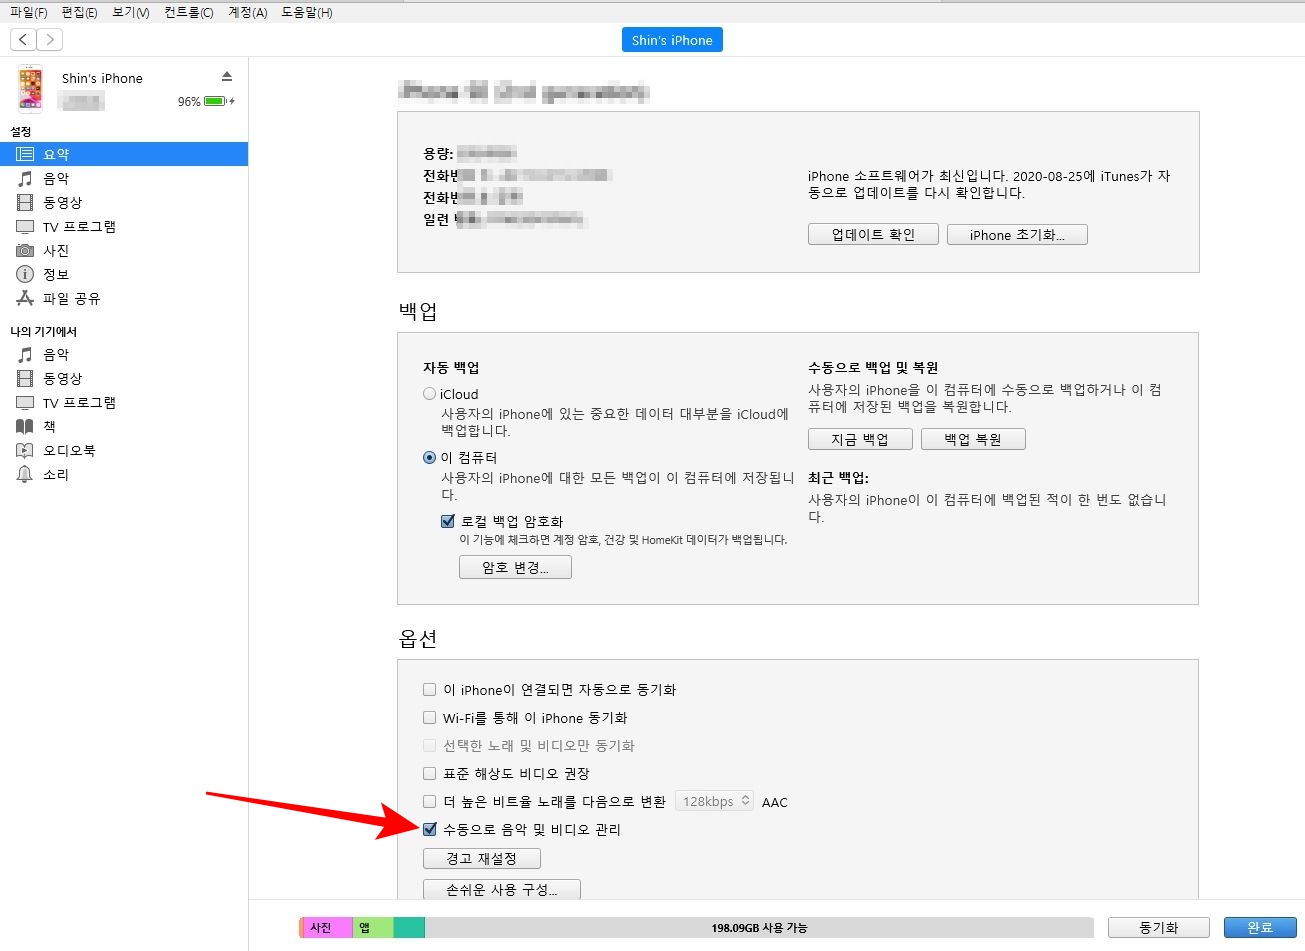Open the 컨트롤(C) menu
Image resolution: width=1305 pixels, height=951 pixels.
click(188, 12)
